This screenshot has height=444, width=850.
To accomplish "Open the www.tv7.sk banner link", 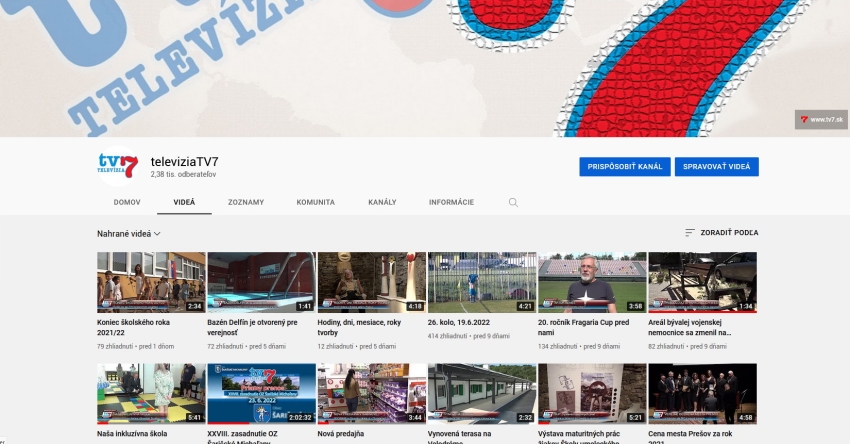I will (x=821, y=119).
